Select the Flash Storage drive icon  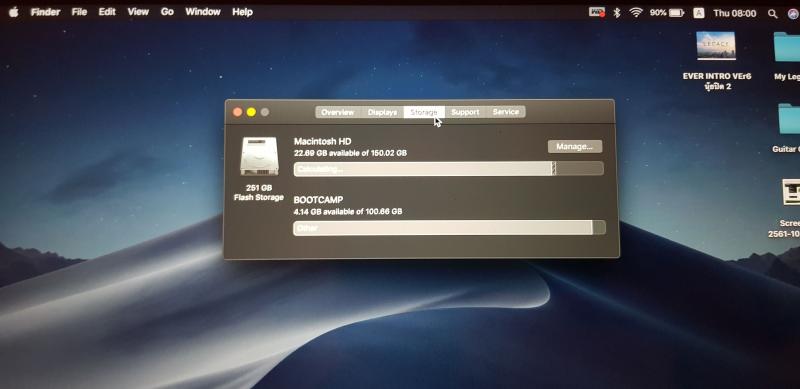(x=259, y=156)
